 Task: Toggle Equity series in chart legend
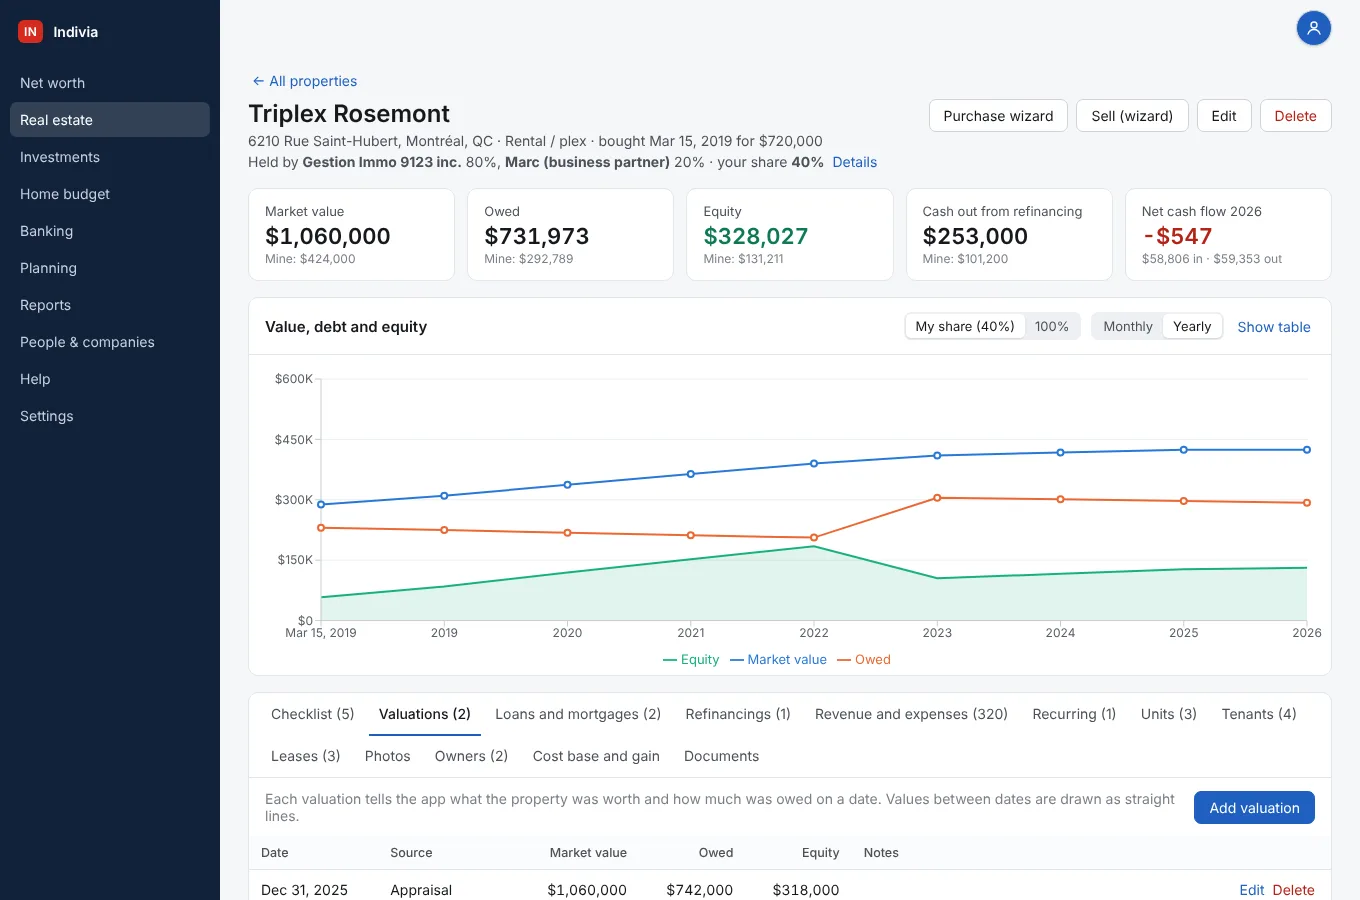click(x=691, y=660)
